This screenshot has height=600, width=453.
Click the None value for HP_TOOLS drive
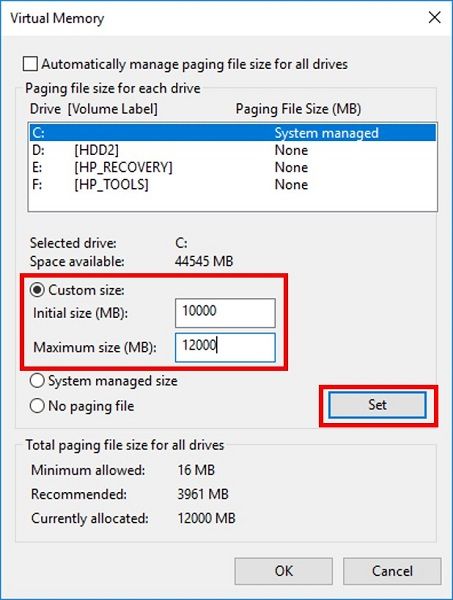click(291, 184)
